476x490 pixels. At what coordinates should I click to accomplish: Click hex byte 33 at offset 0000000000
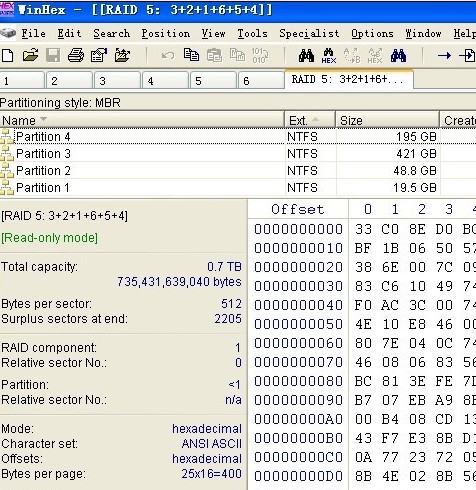tap(363, 229)
